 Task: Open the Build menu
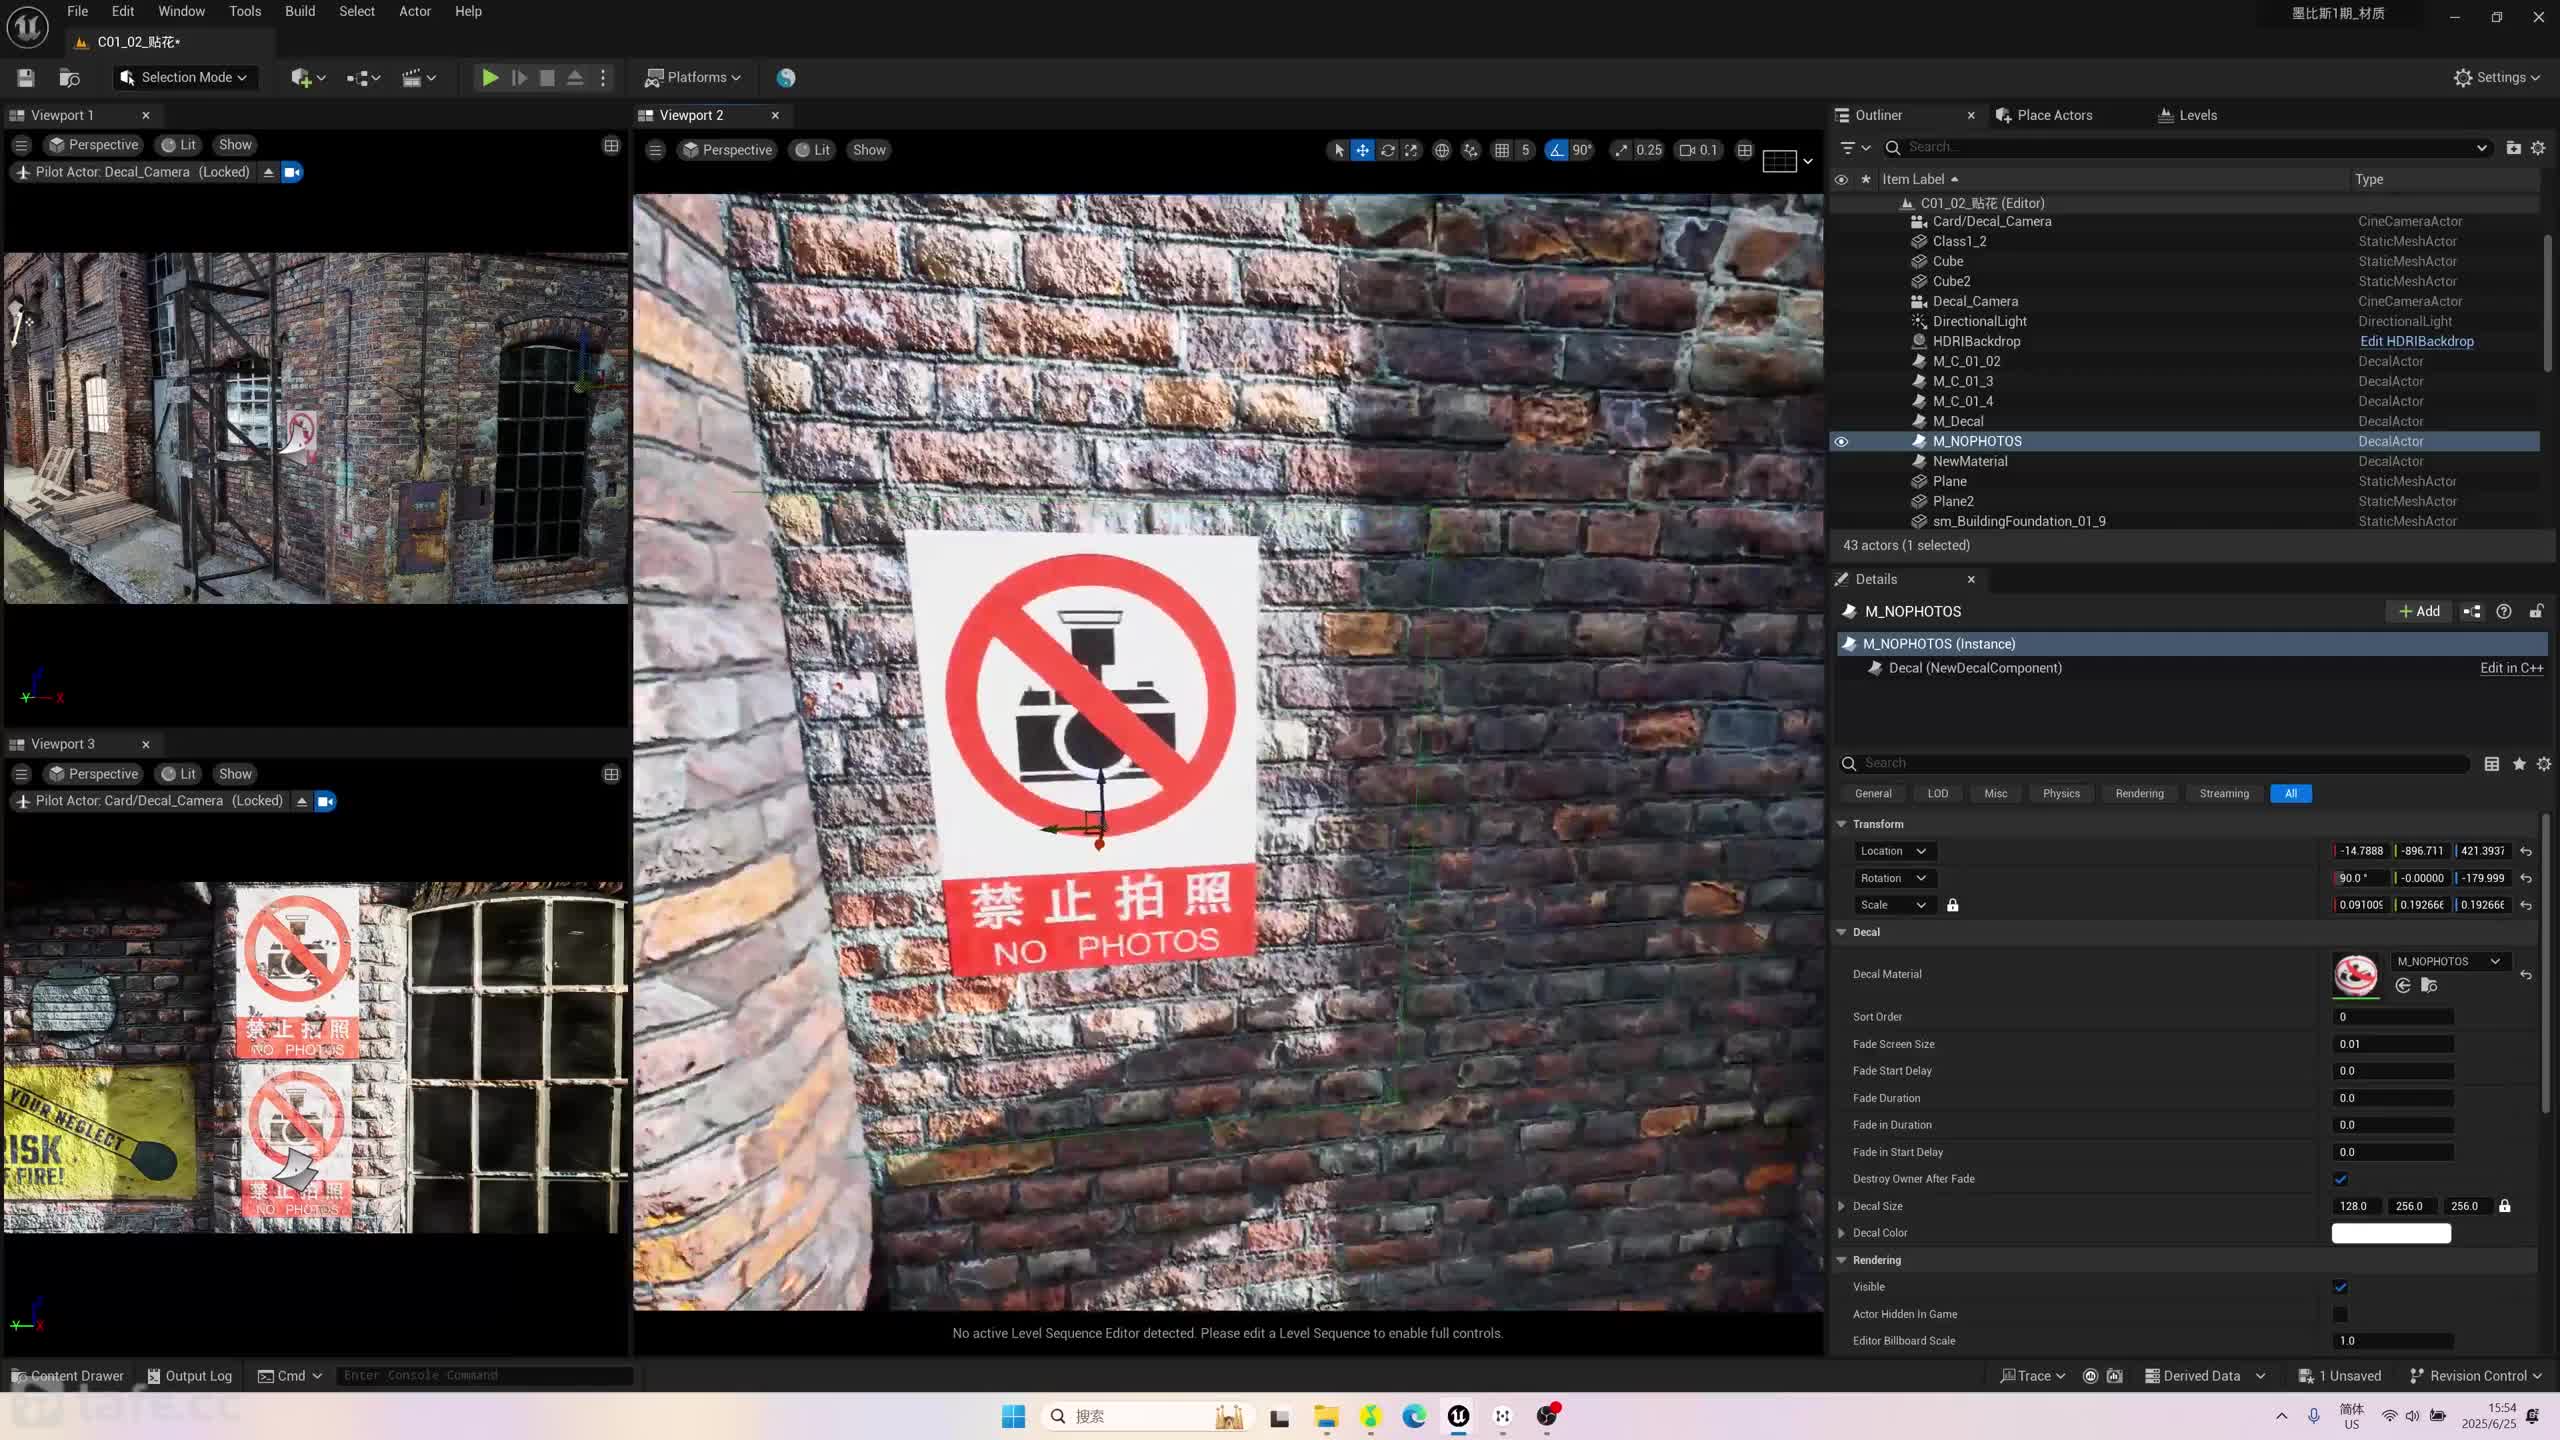(x=300, y=11)
